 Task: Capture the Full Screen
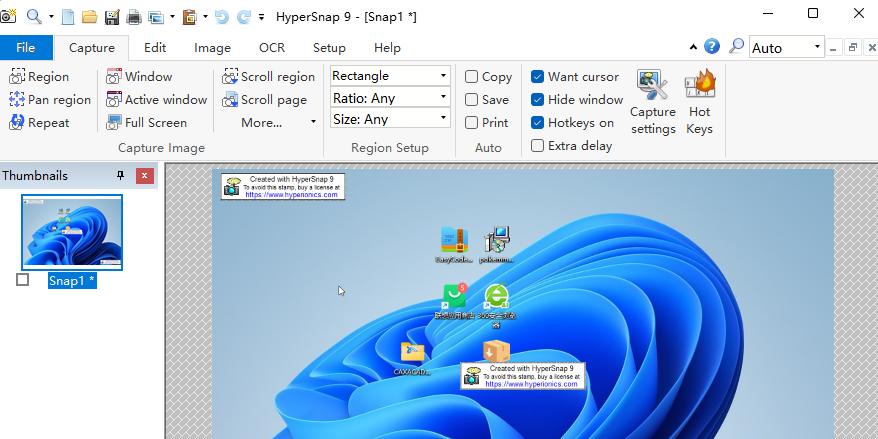tap(147, 123)
